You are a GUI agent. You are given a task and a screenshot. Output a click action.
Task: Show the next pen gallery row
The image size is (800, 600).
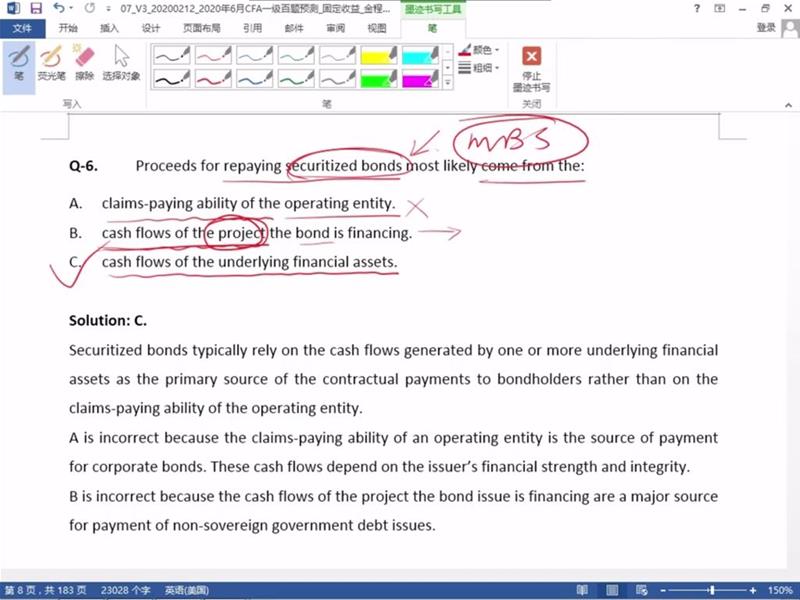pos(447,67)
